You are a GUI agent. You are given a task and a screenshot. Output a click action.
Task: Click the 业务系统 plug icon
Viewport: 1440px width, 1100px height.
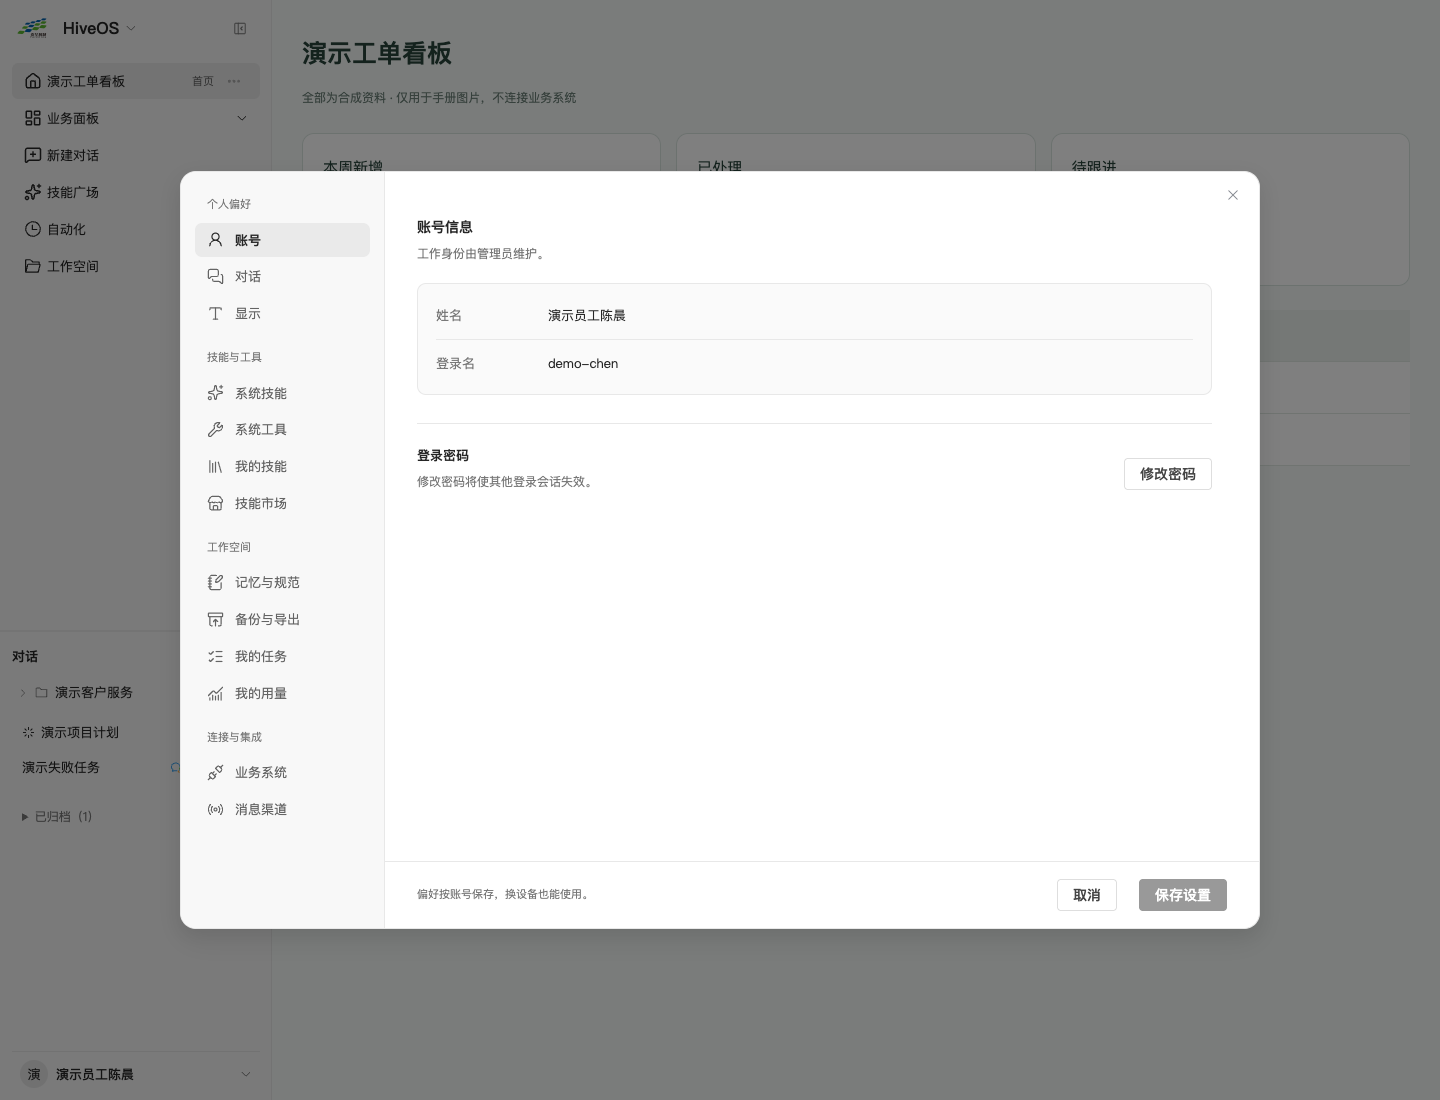[215, 773]
